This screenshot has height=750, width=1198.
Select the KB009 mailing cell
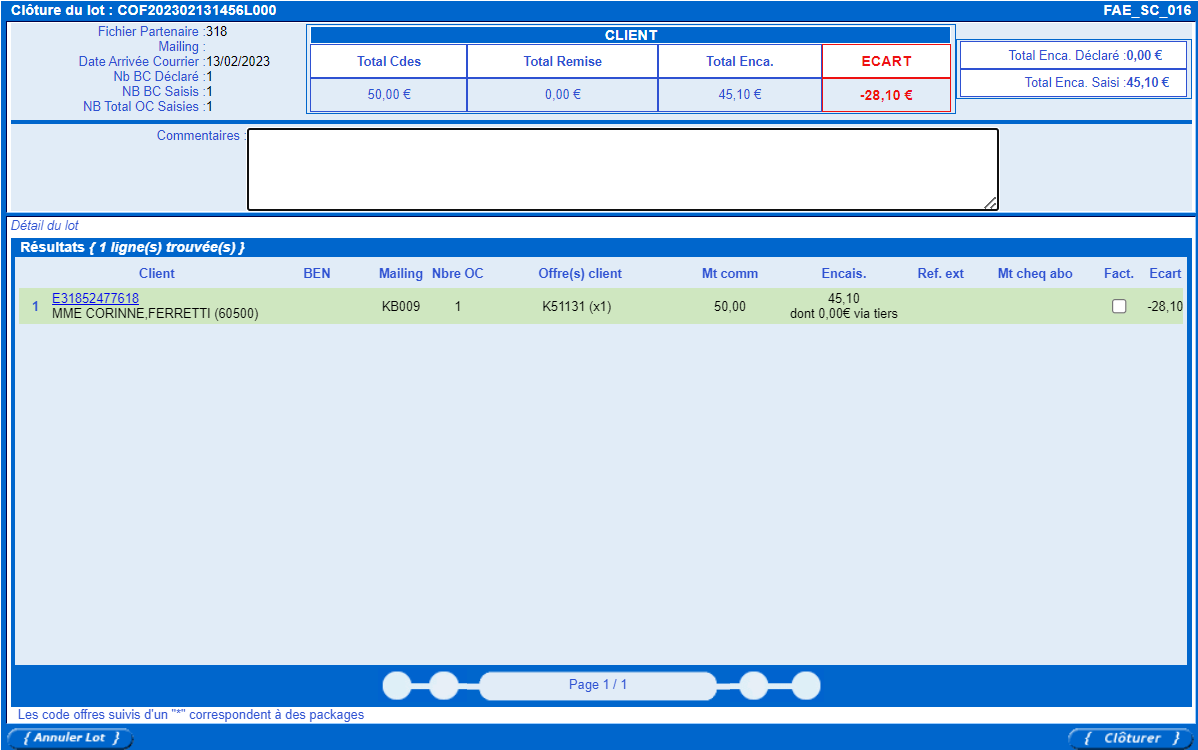point(400,306)
